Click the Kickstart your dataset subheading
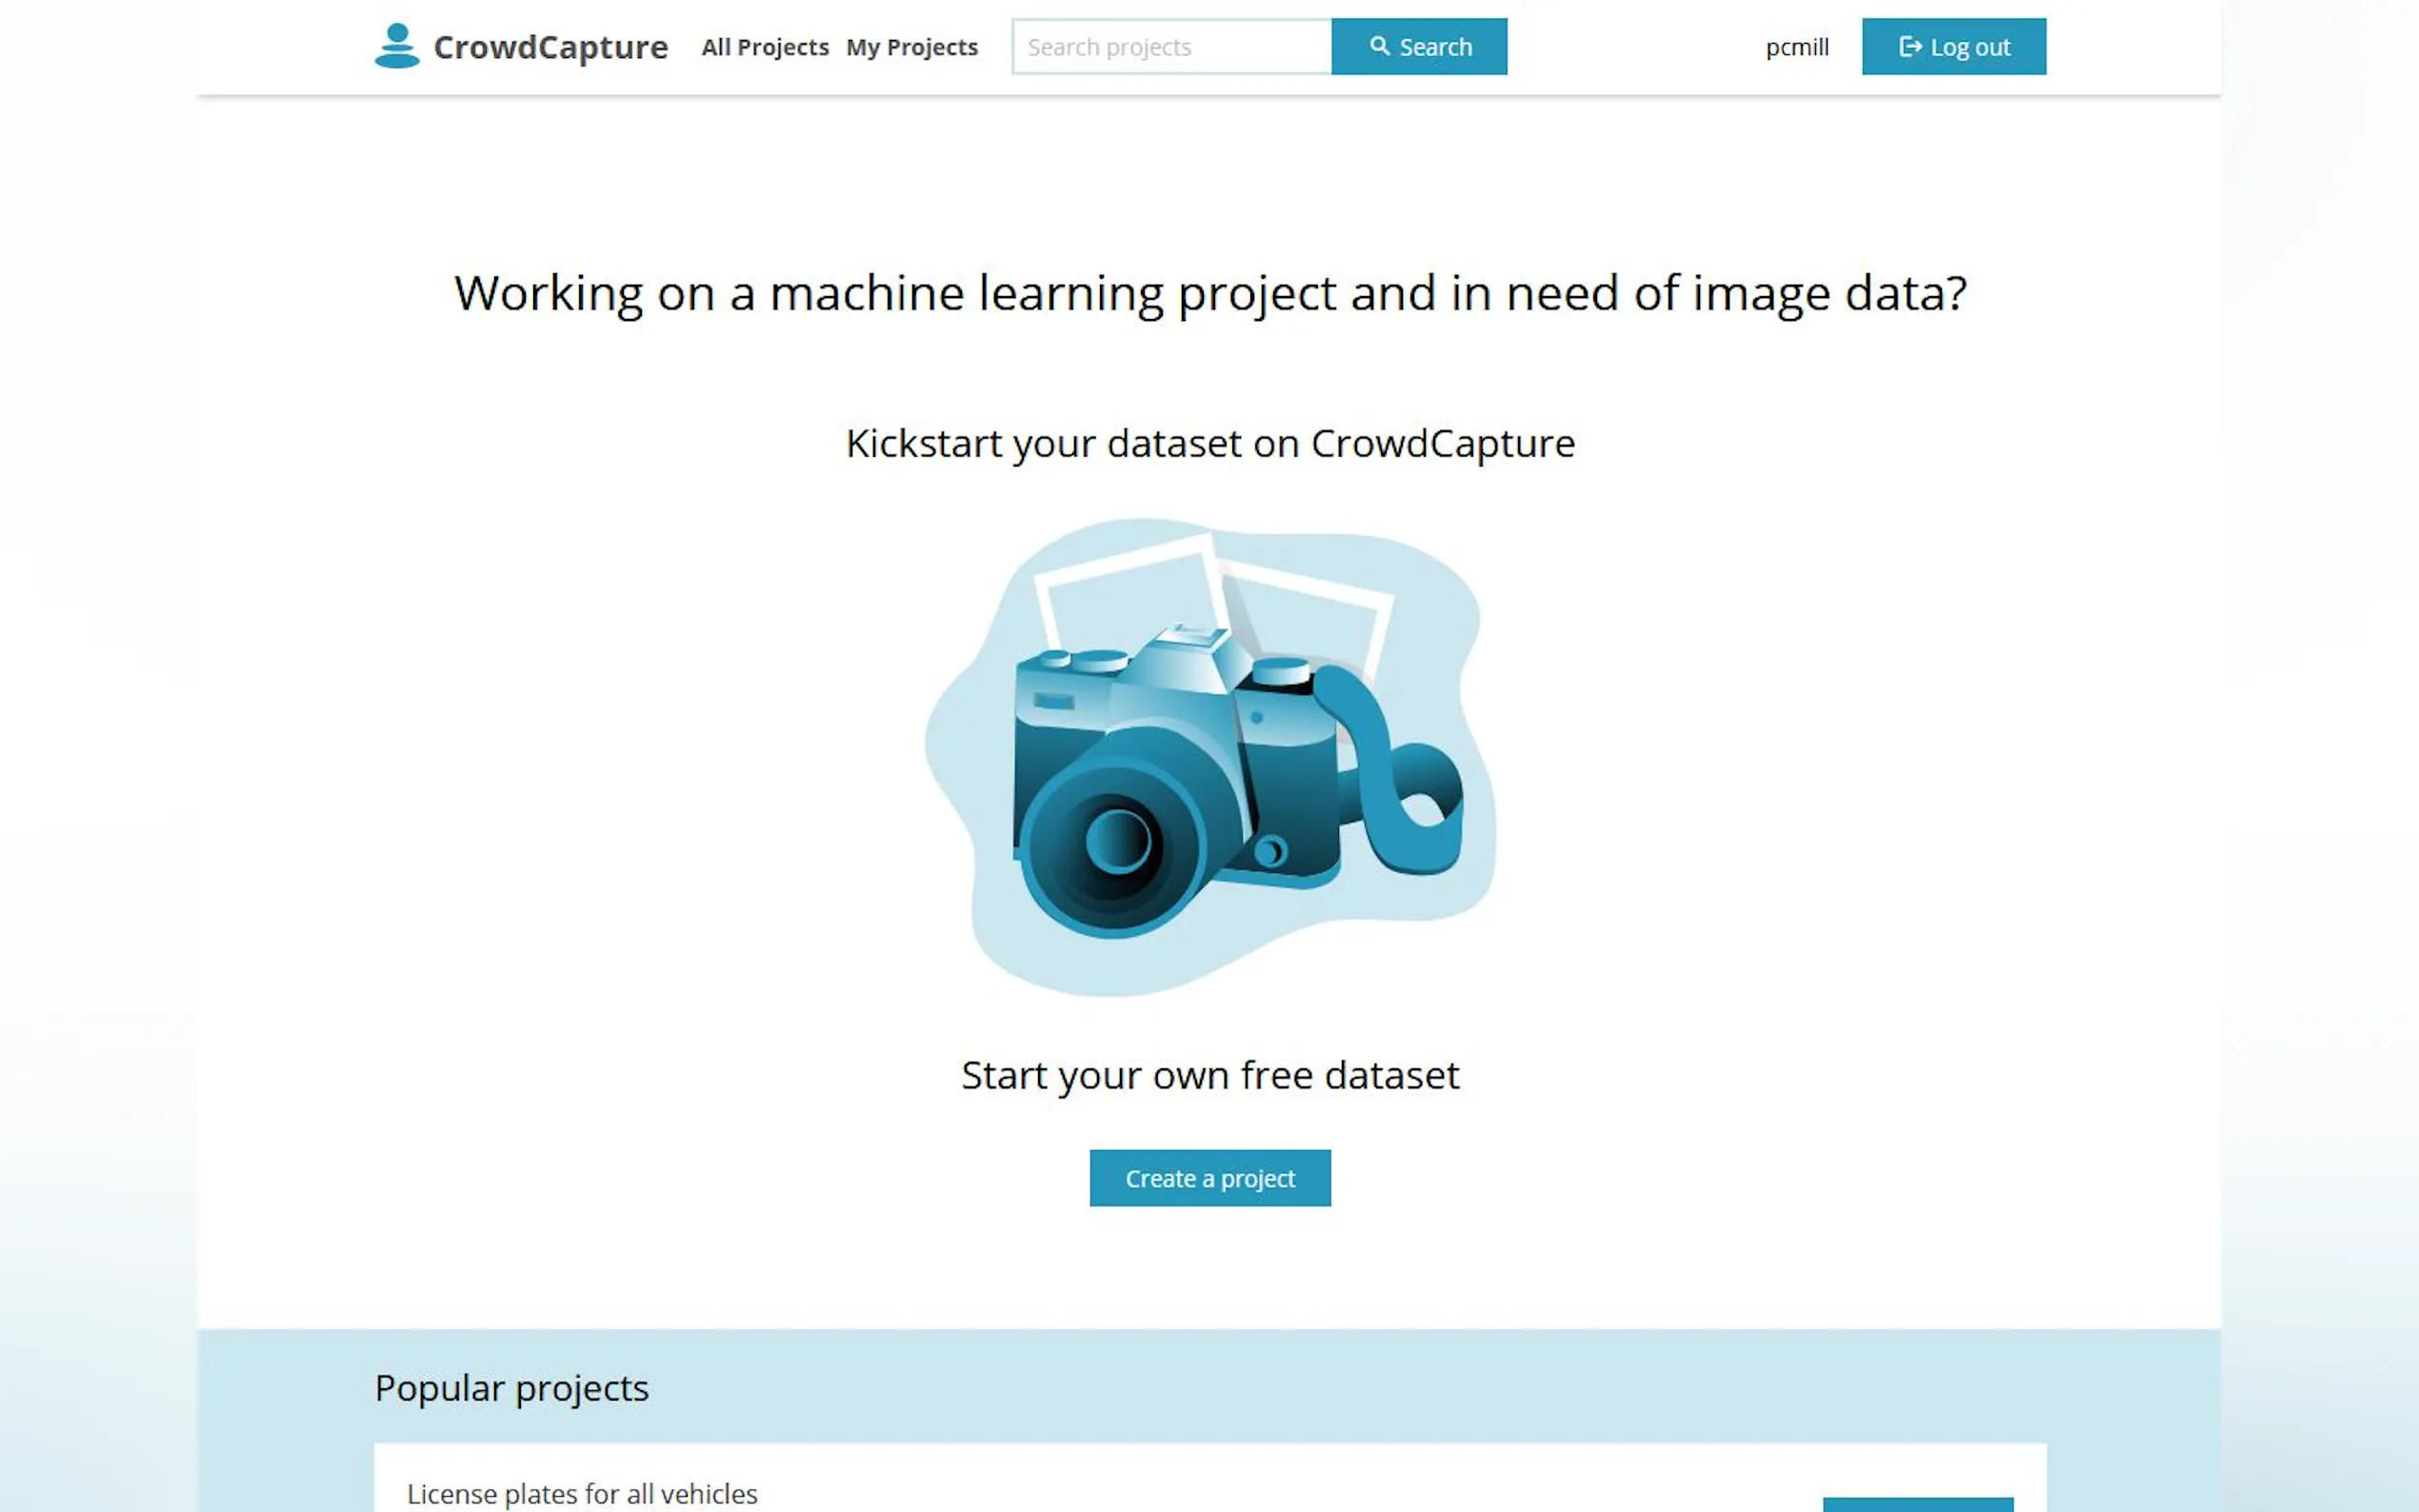The image size is (2419, 1512). click(x=1210, y=443)
